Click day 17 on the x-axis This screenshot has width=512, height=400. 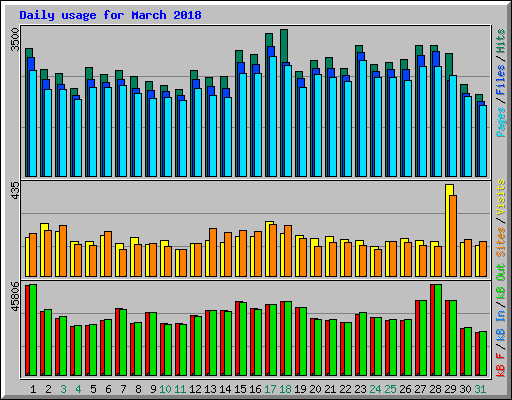[270, 389]
